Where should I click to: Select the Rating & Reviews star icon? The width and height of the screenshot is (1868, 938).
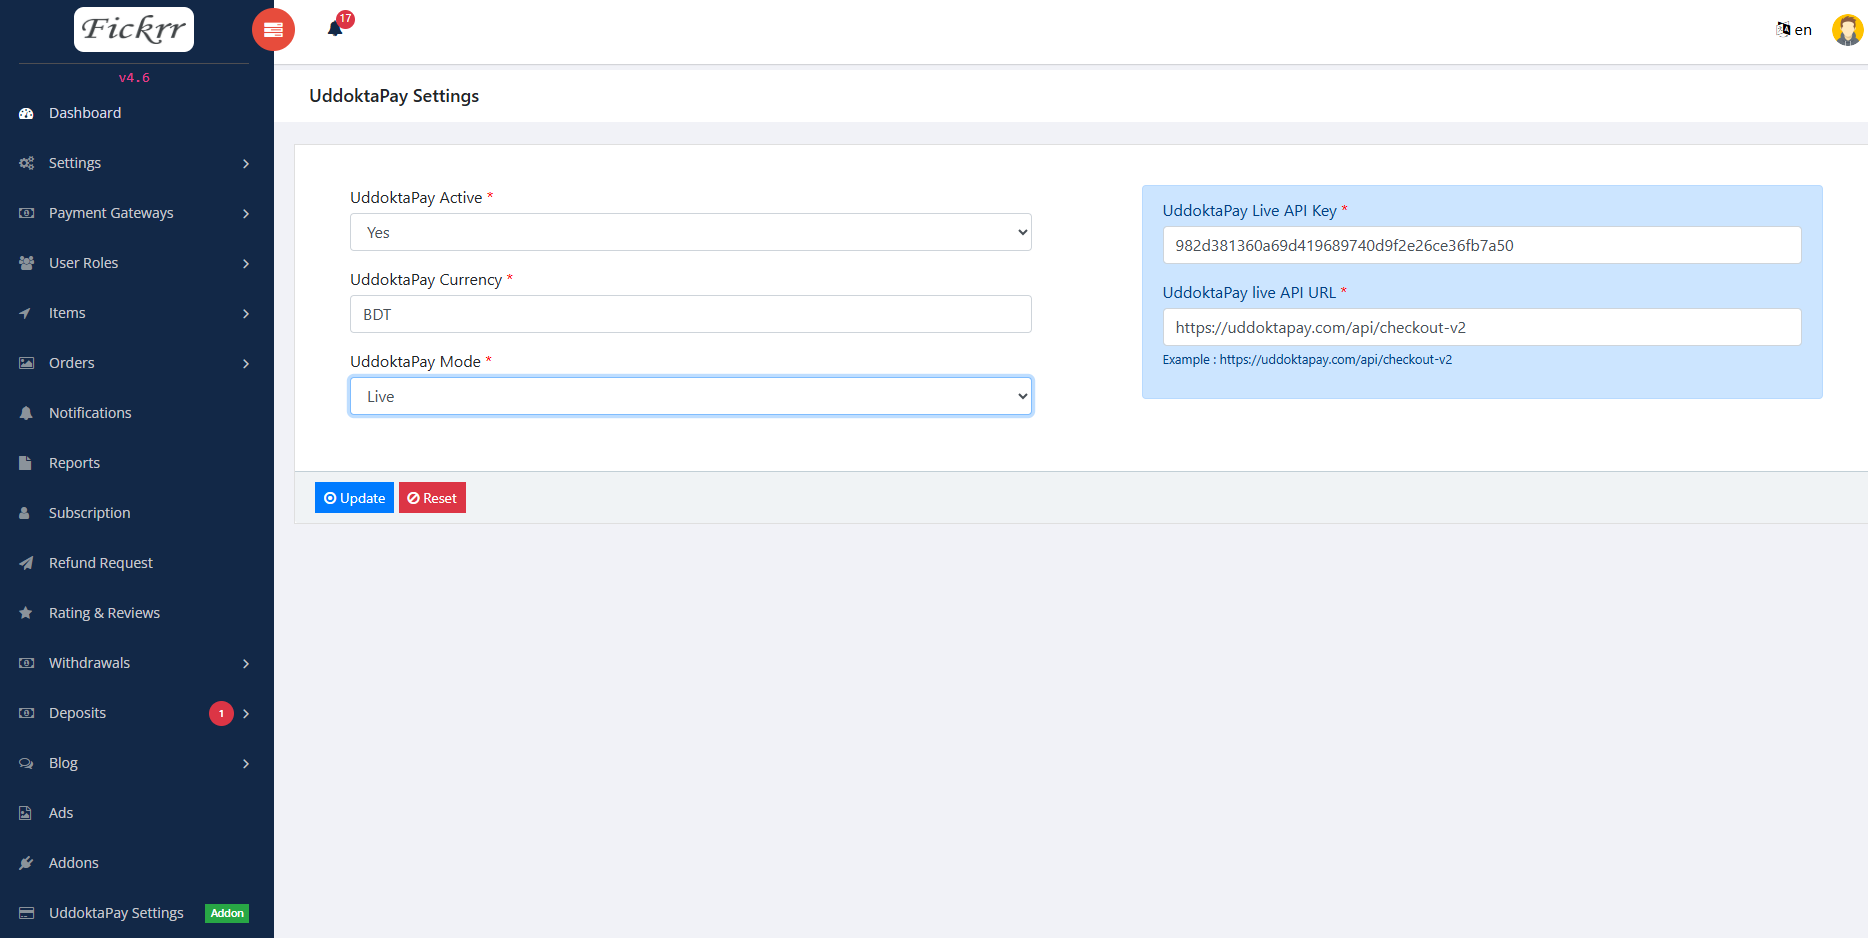(25, 612)
